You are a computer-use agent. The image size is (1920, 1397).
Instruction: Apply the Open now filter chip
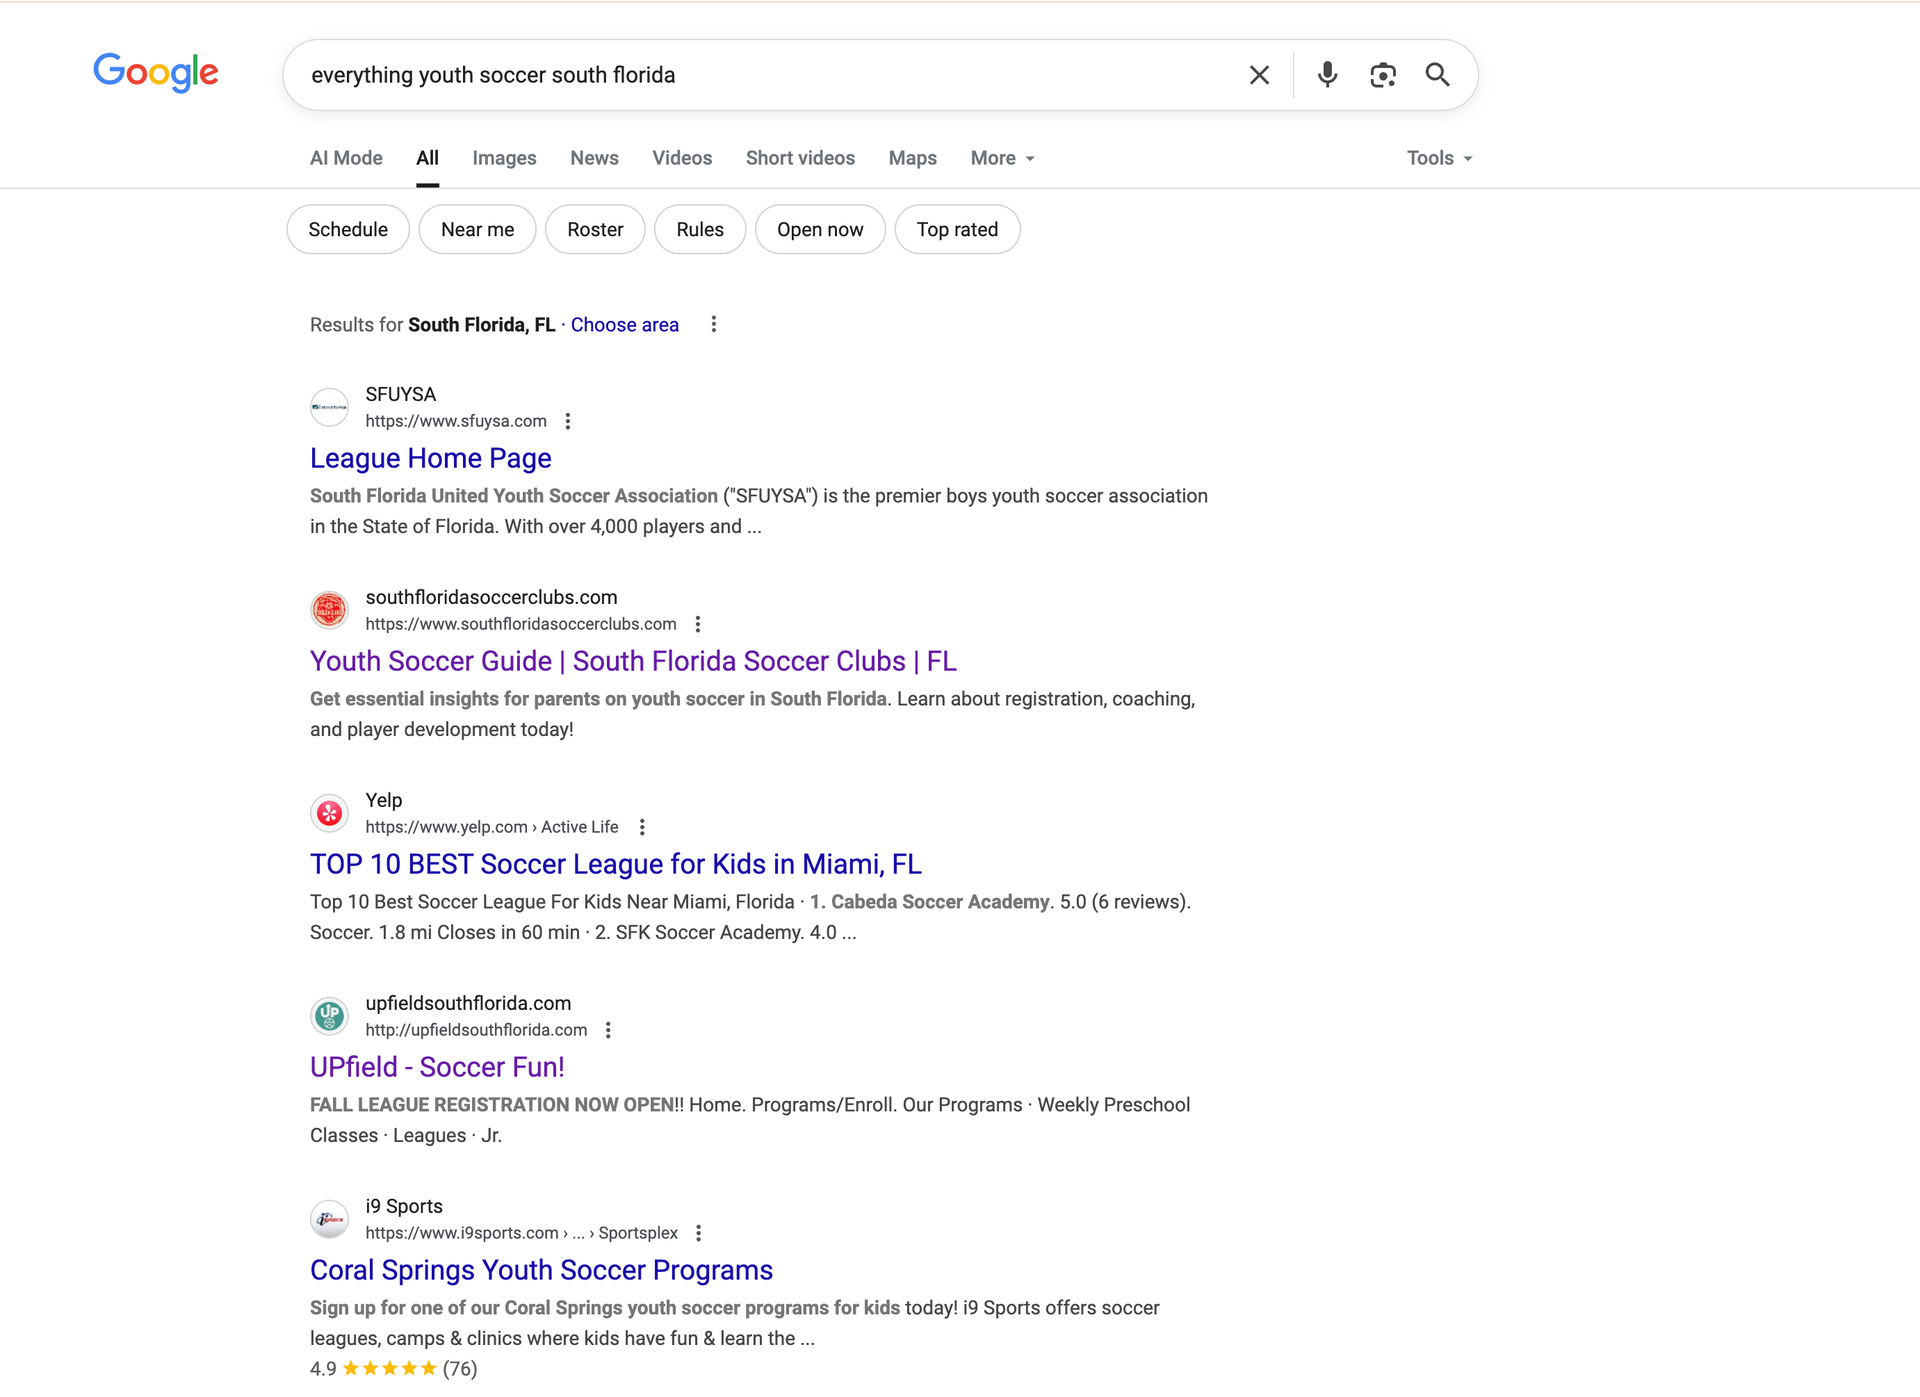tap(820, 229)
